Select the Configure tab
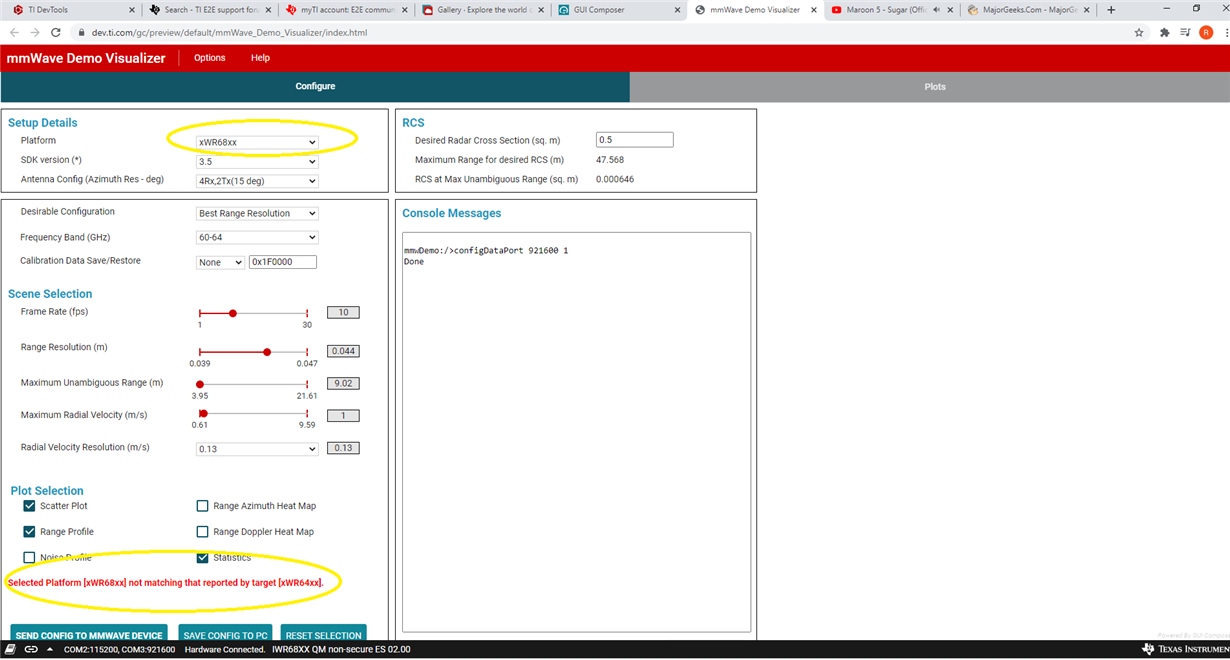1230x660 pixels. pos(315,87)
